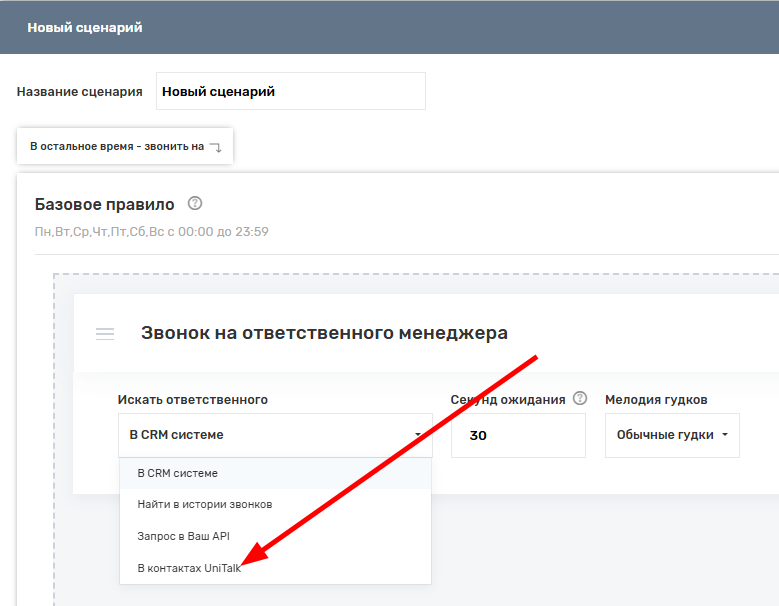Click the Название сценария text field
Image resolution: width=779 pixels, height=606 pixels.
tap(290, 91)
